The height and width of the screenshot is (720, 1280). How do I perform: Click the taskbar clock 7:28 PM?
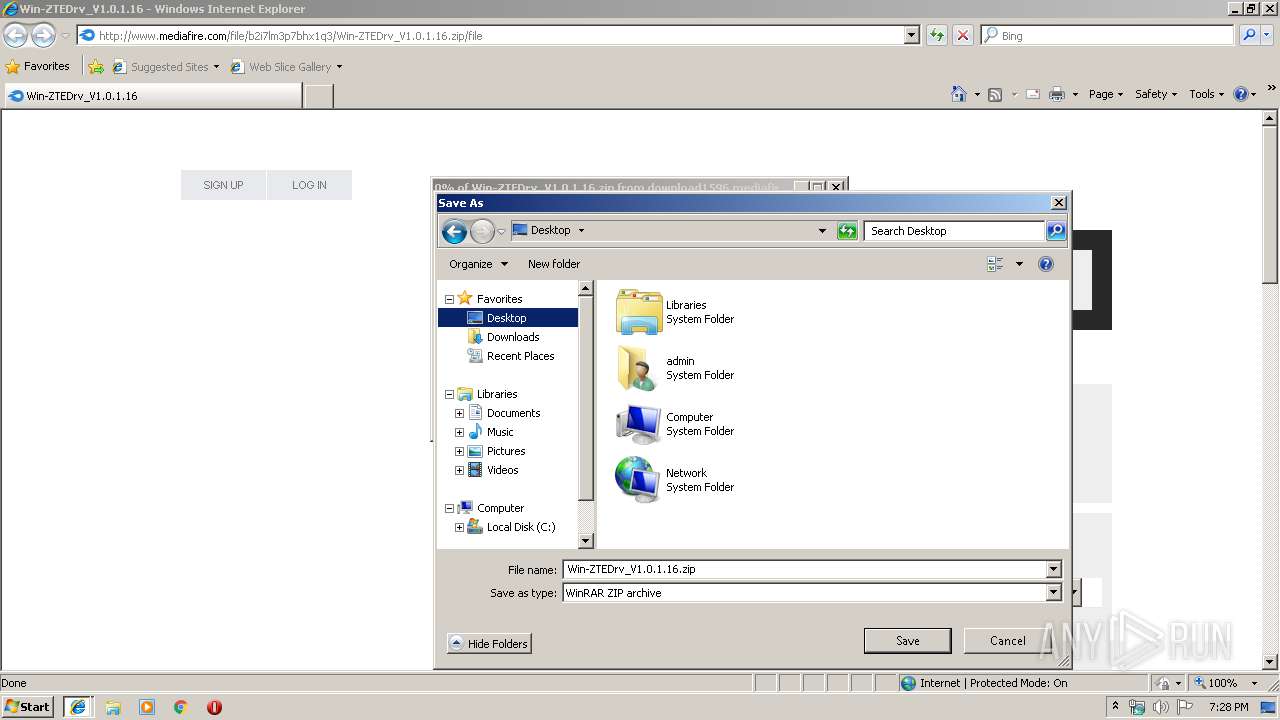[x=1228, y=707]
